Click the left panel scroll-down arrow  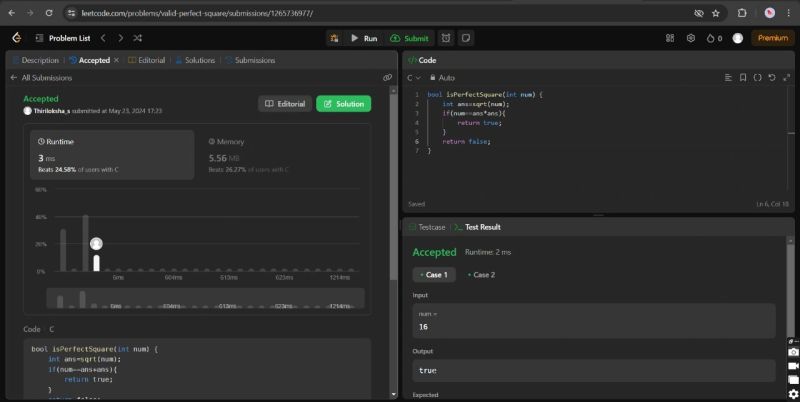pyautogui.click(x=393, y=394)
